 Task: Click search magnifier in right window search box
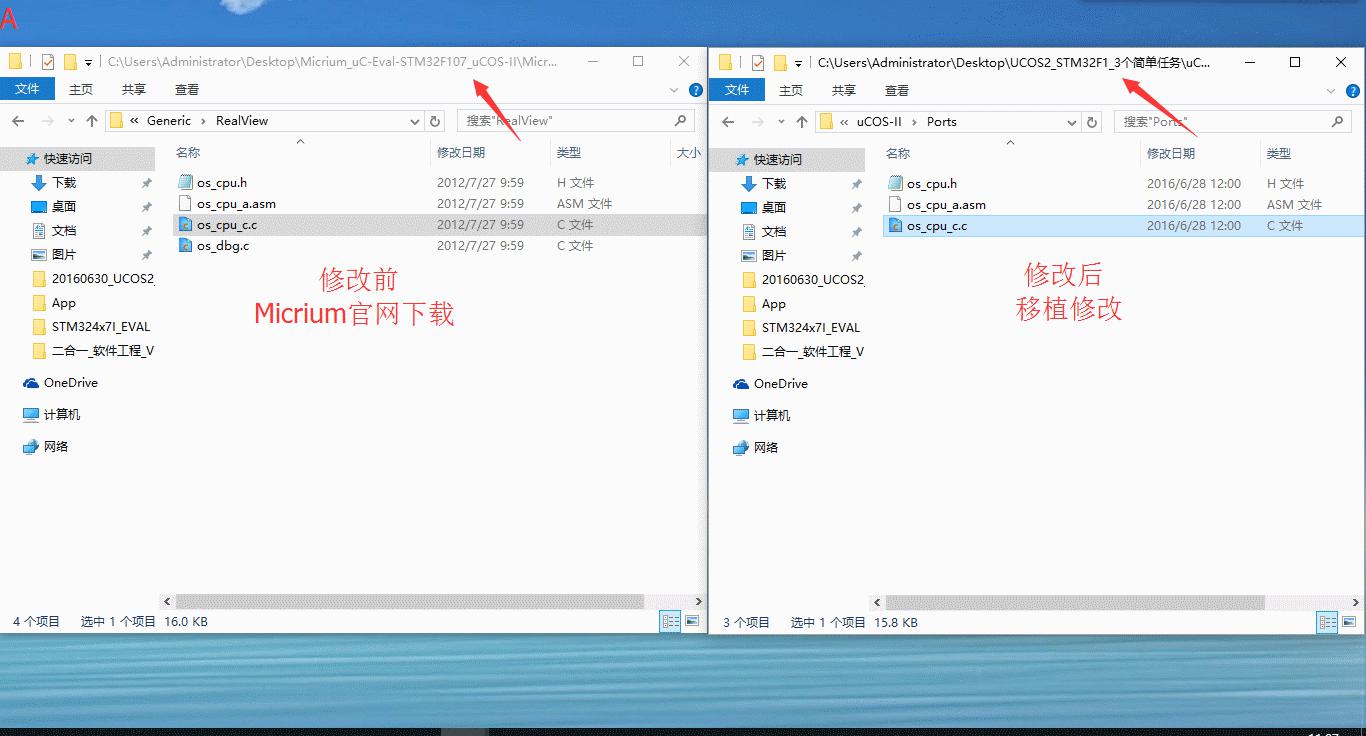point(1338,121)
